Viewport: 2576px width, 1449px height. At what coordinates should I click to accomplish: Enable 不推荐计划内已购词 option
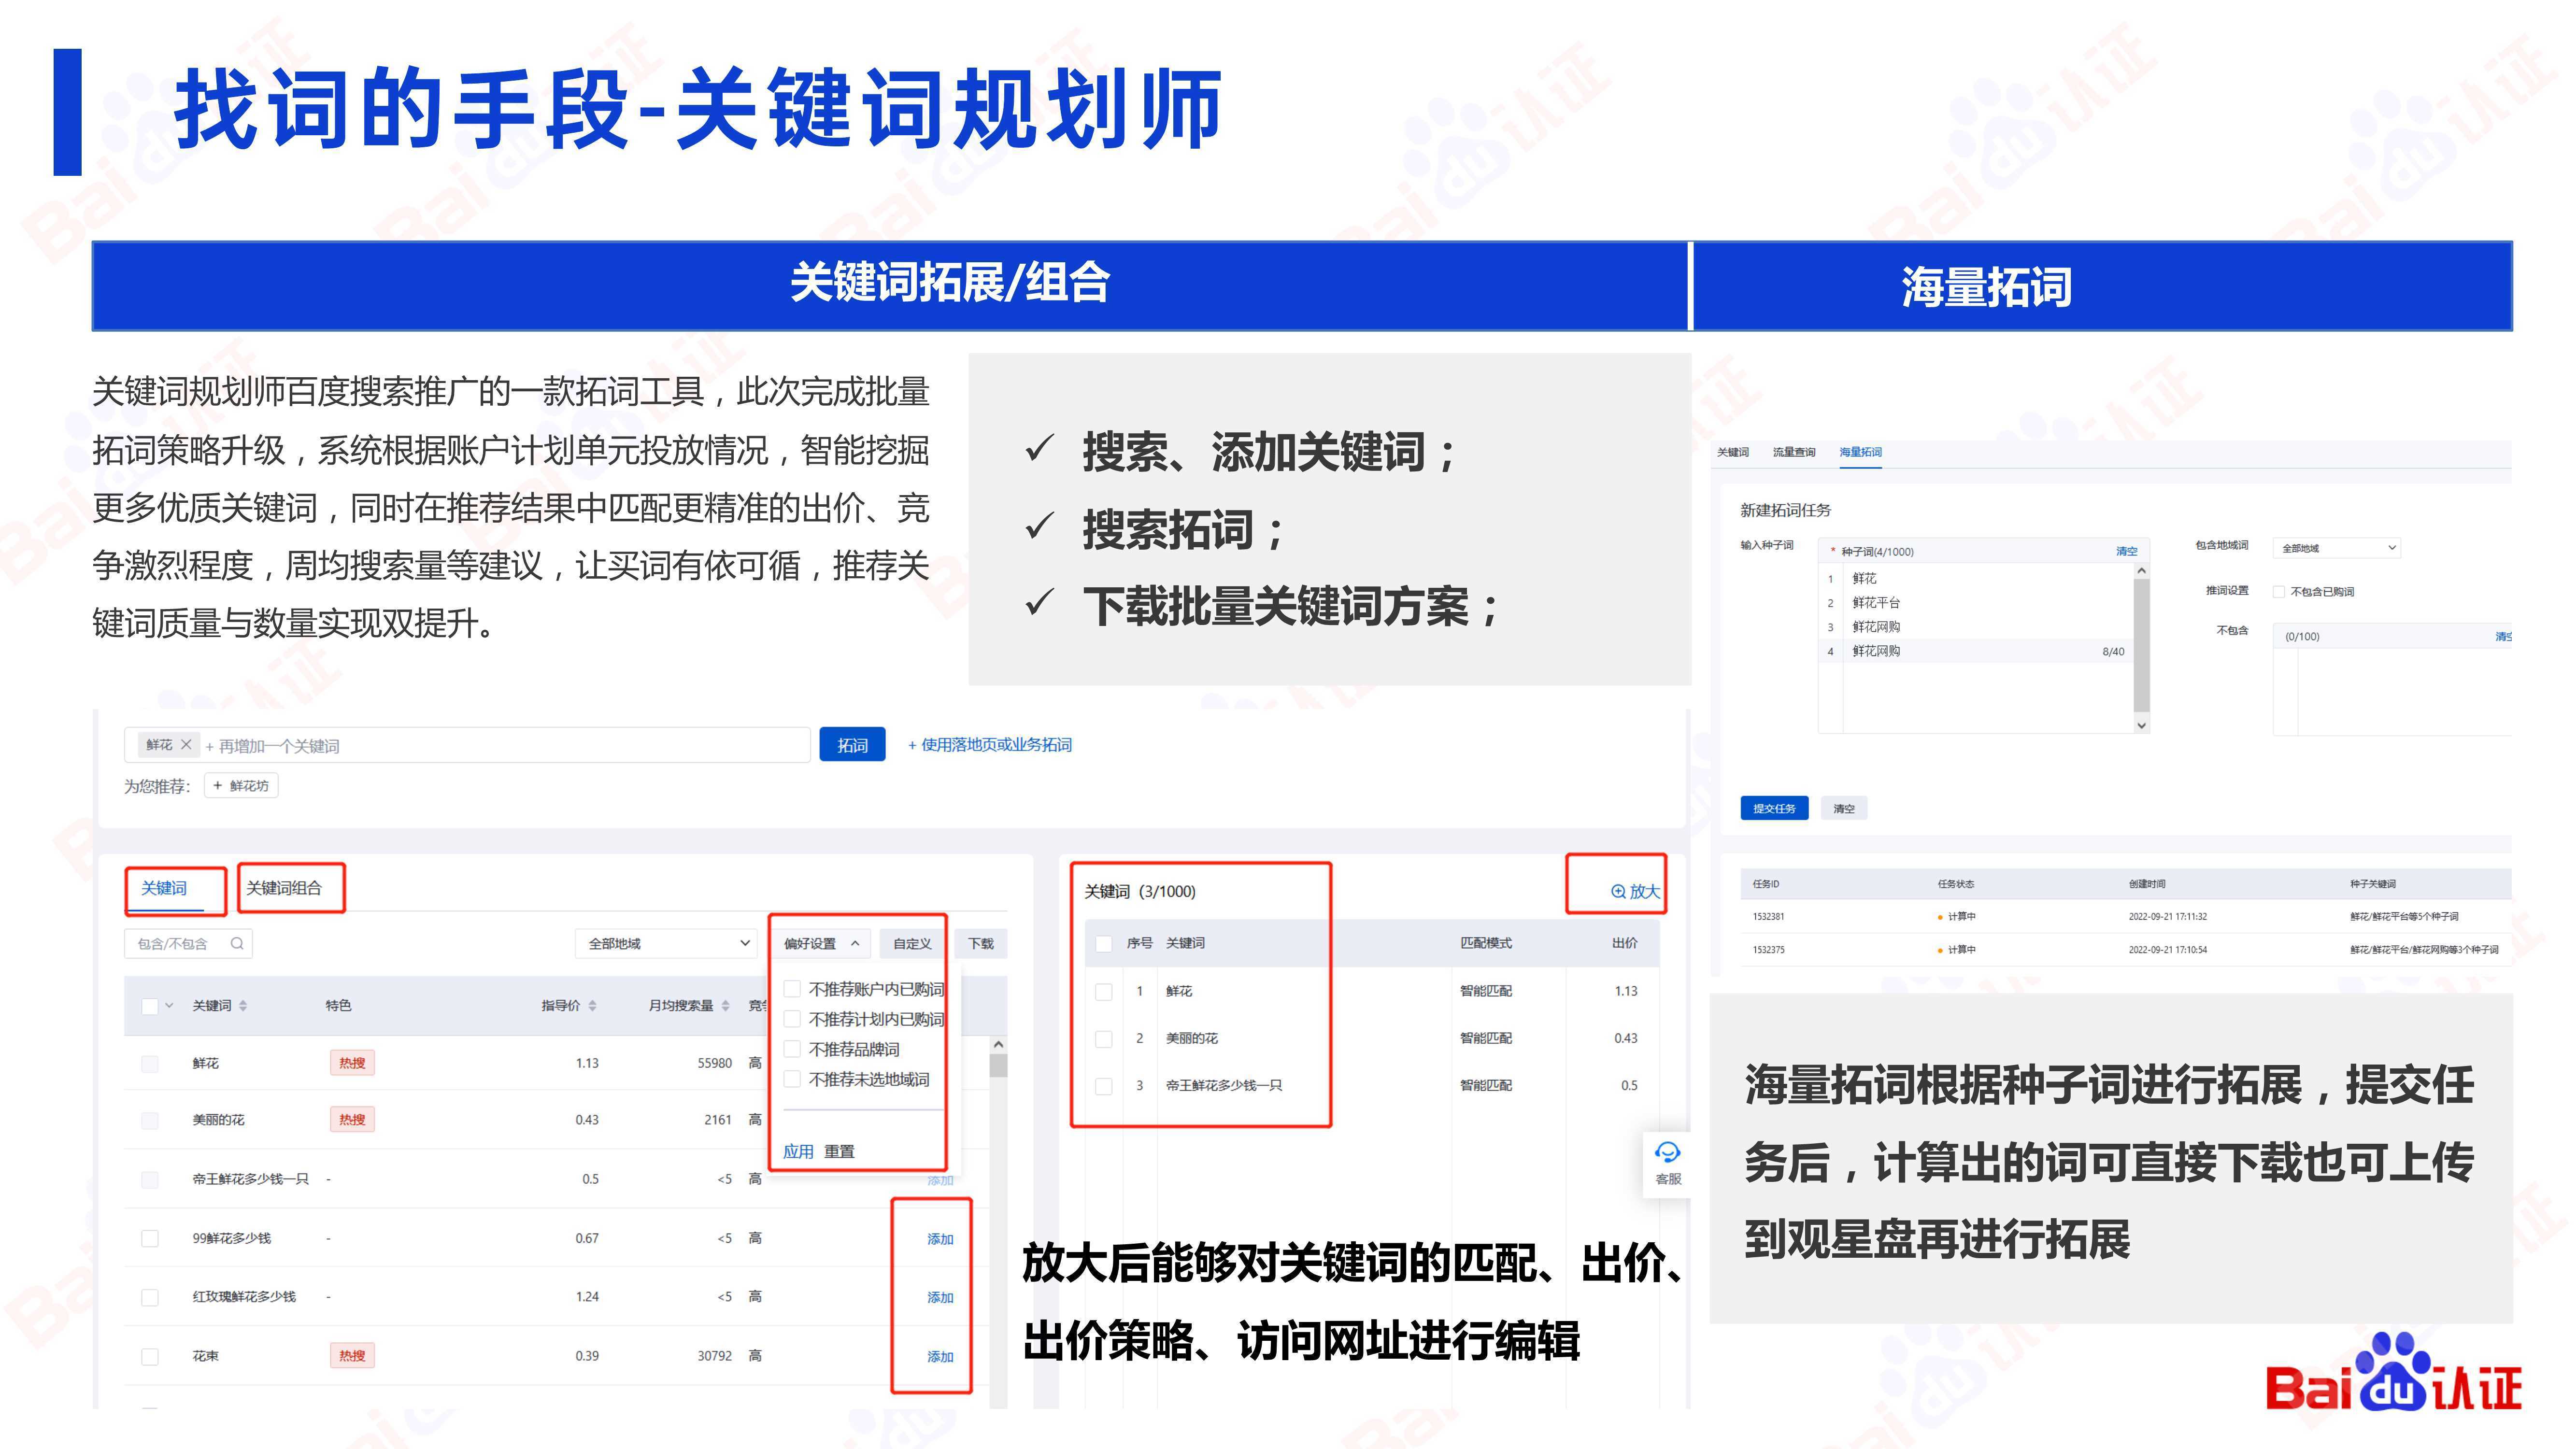point(792,1019)
